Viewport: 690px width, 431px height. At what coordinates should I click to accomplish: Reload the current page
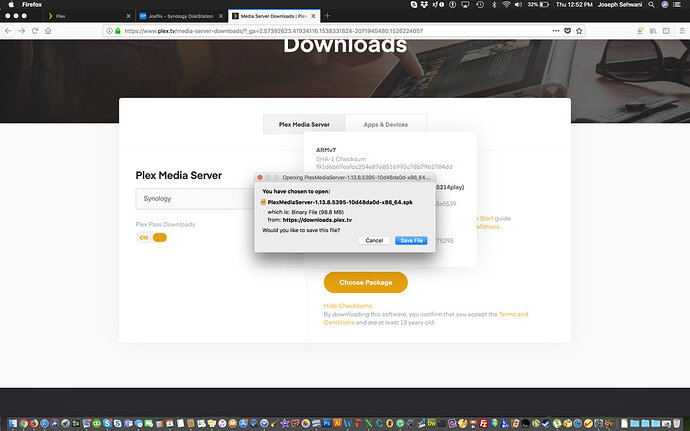pos(35,31)
